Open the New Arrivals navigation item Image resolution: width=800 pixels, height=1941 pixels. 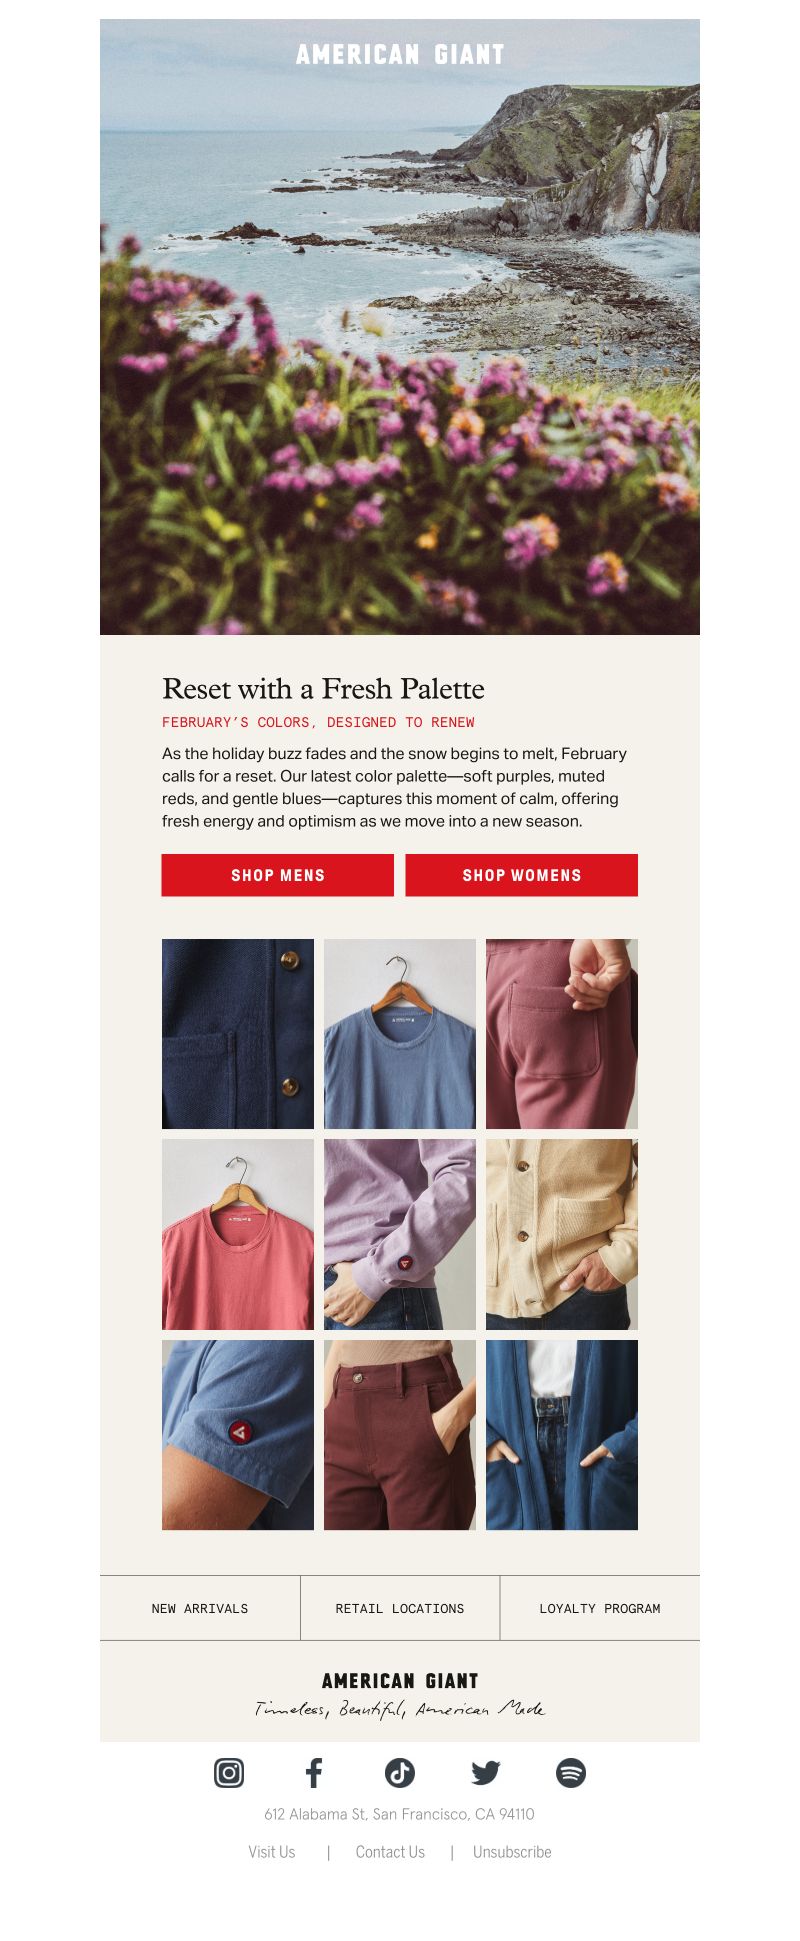[200, 1608]
